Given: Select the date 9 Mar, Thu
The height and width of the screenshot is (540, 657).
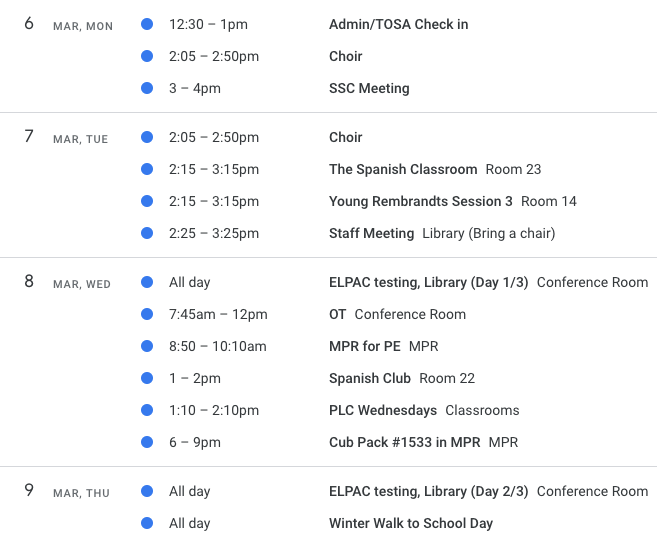Looking at the screenshot, I should pyautogui.click(x=67, y=491).
